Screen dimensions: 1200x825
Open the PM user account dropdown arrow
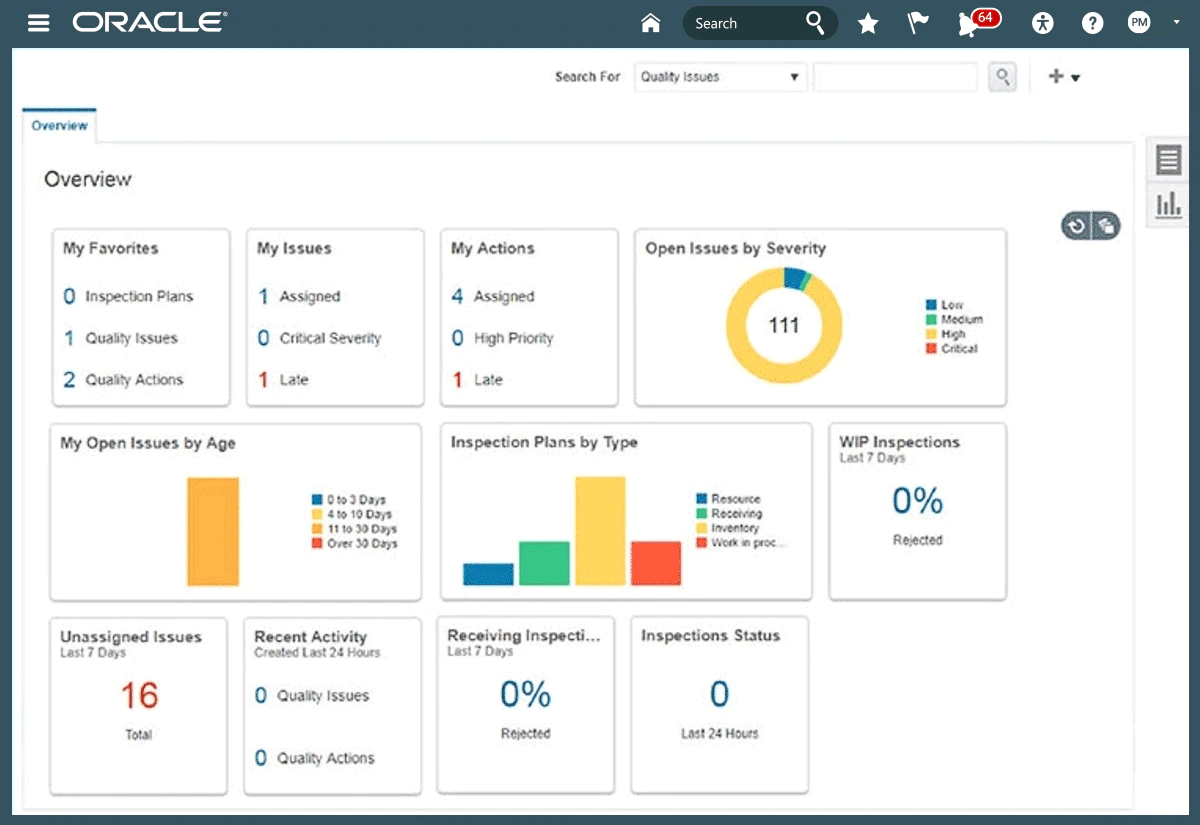pos(1176,22)
